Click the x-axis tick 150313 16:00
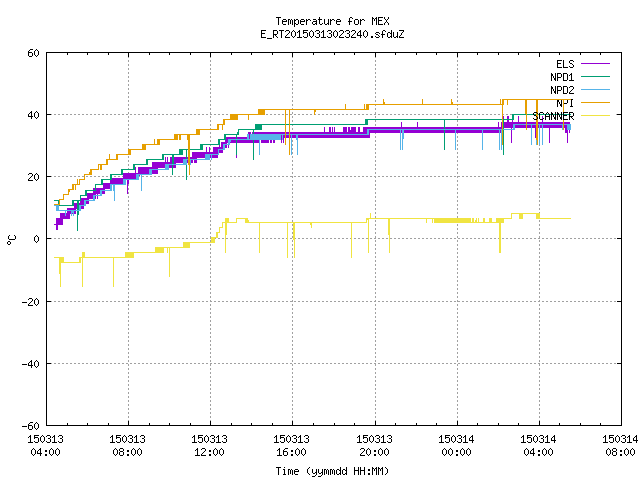The image size is (640, 480). [x=291, y=446]
